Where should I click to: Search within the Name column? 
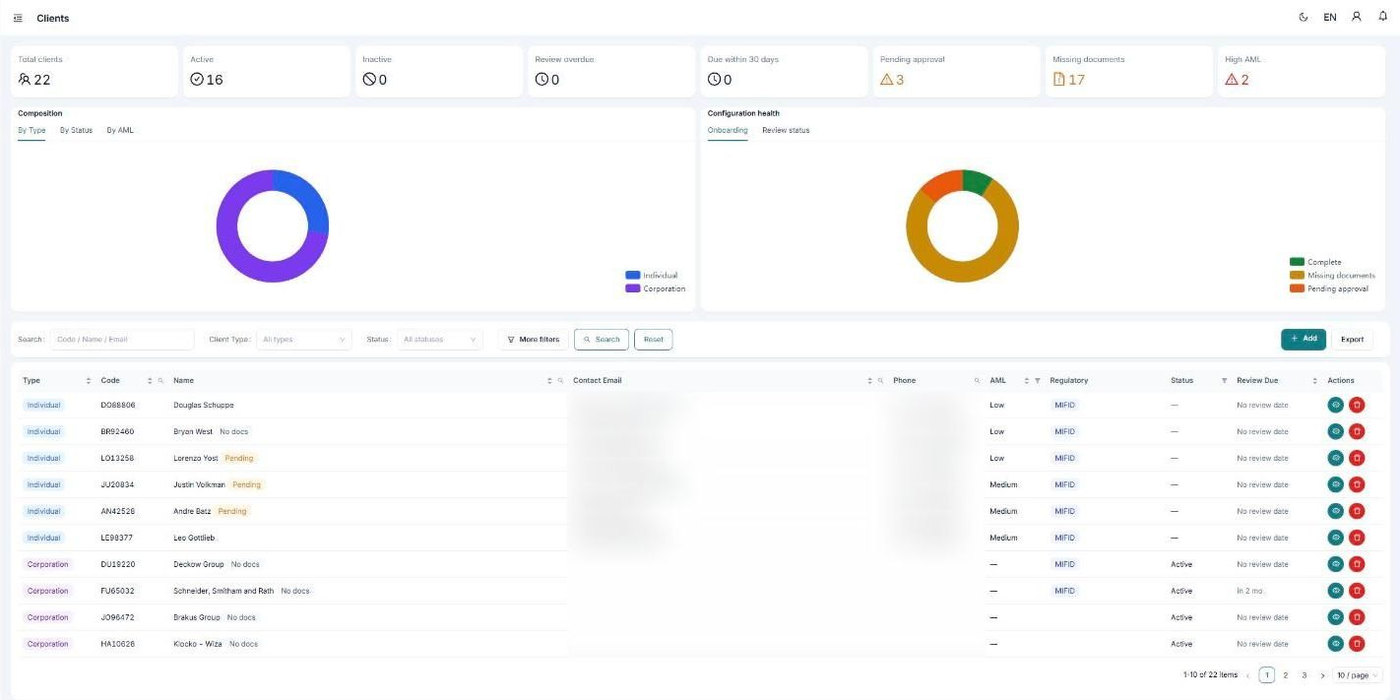tap(560, 380)
